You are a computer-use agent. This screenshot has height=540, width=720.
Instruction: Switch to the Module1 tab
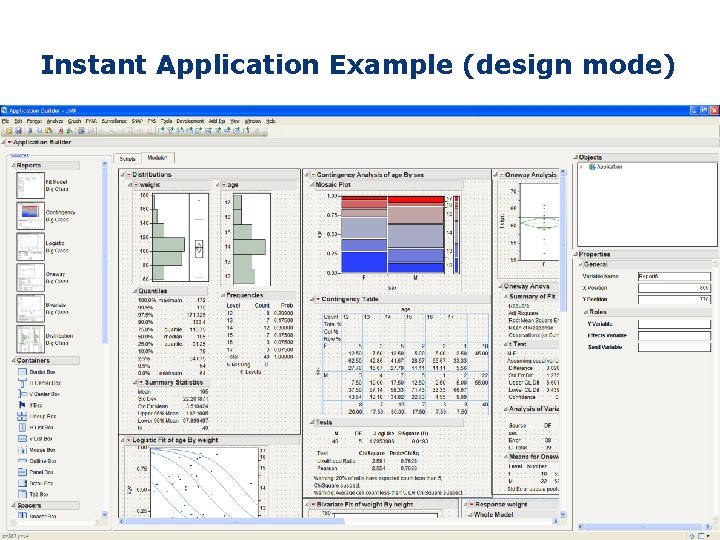click(x=158, y=158)
